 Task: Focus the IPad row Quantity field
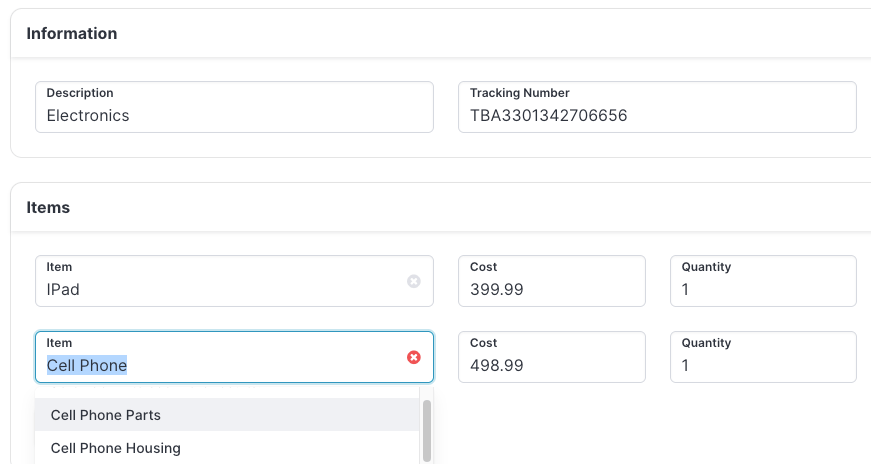(x=763, y=281)
